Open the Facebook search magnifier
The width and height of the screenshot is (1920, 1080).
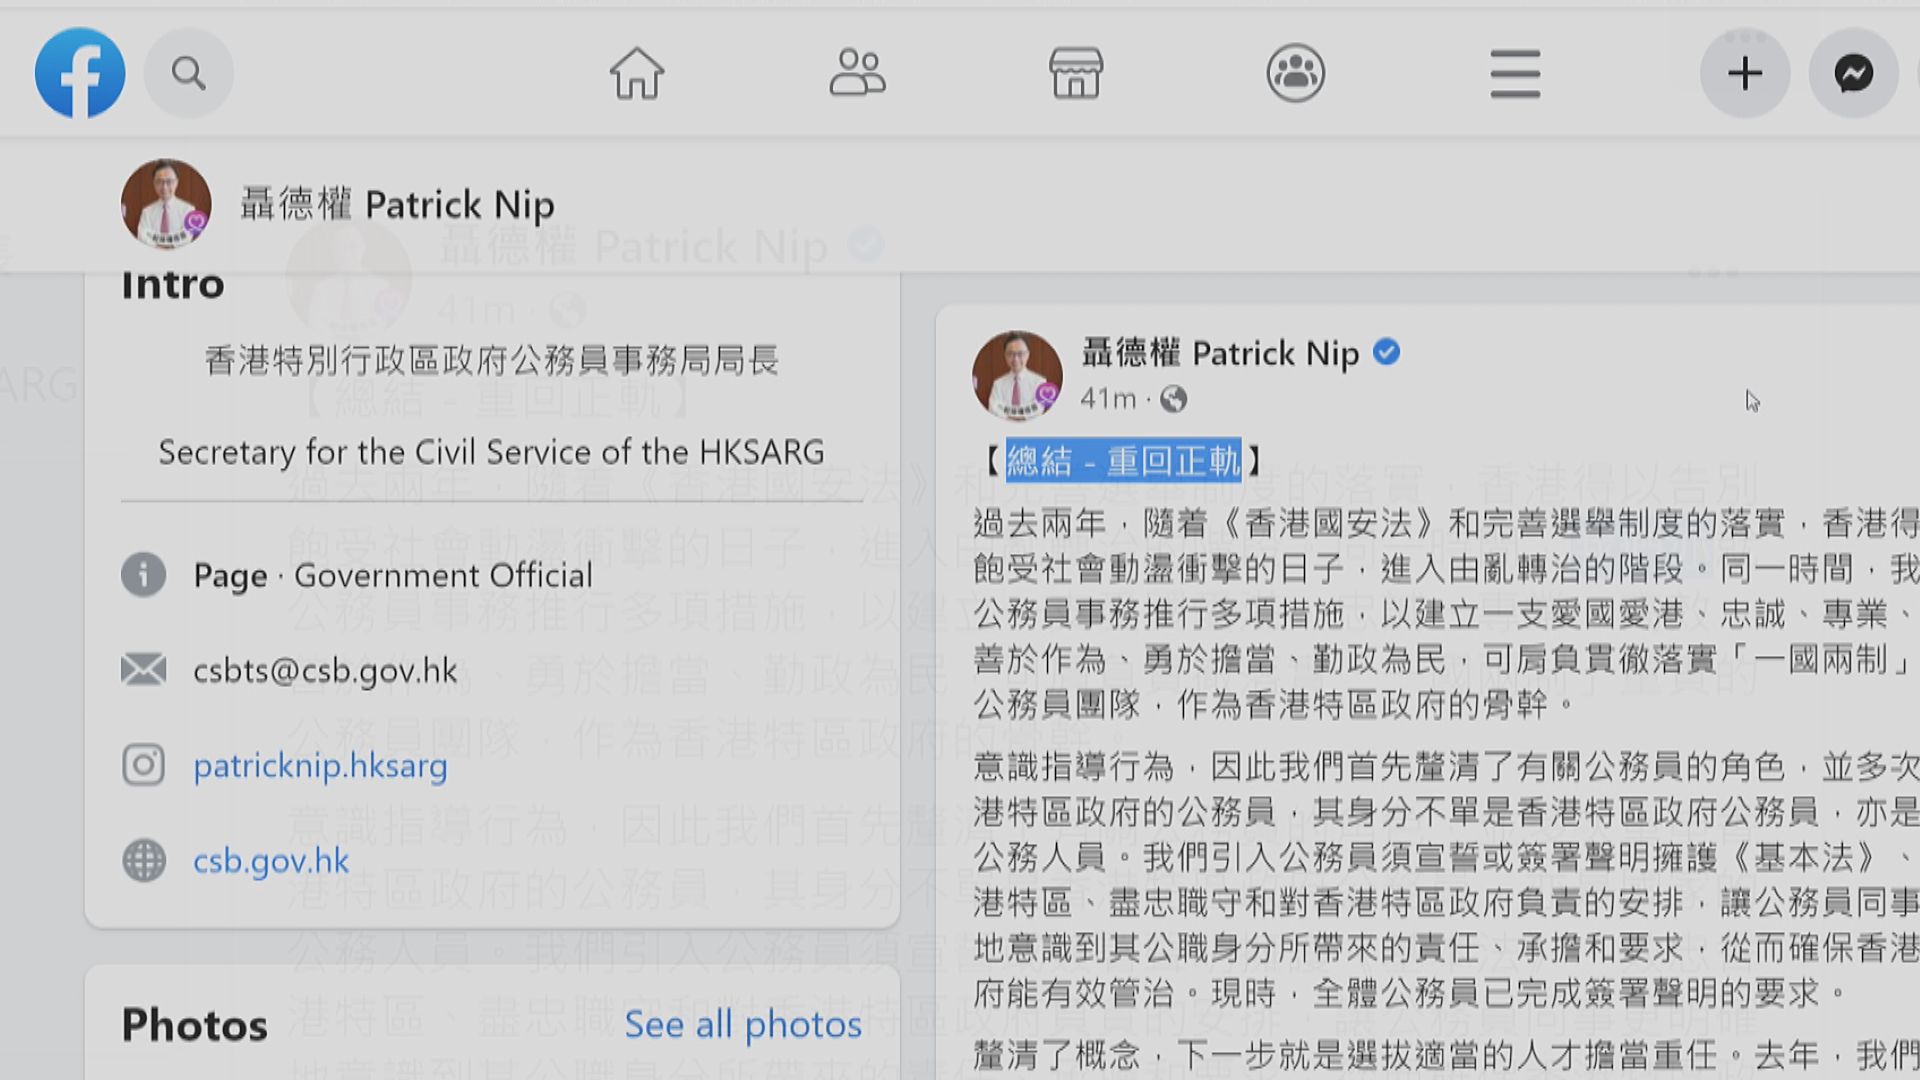tap(188, 73)
